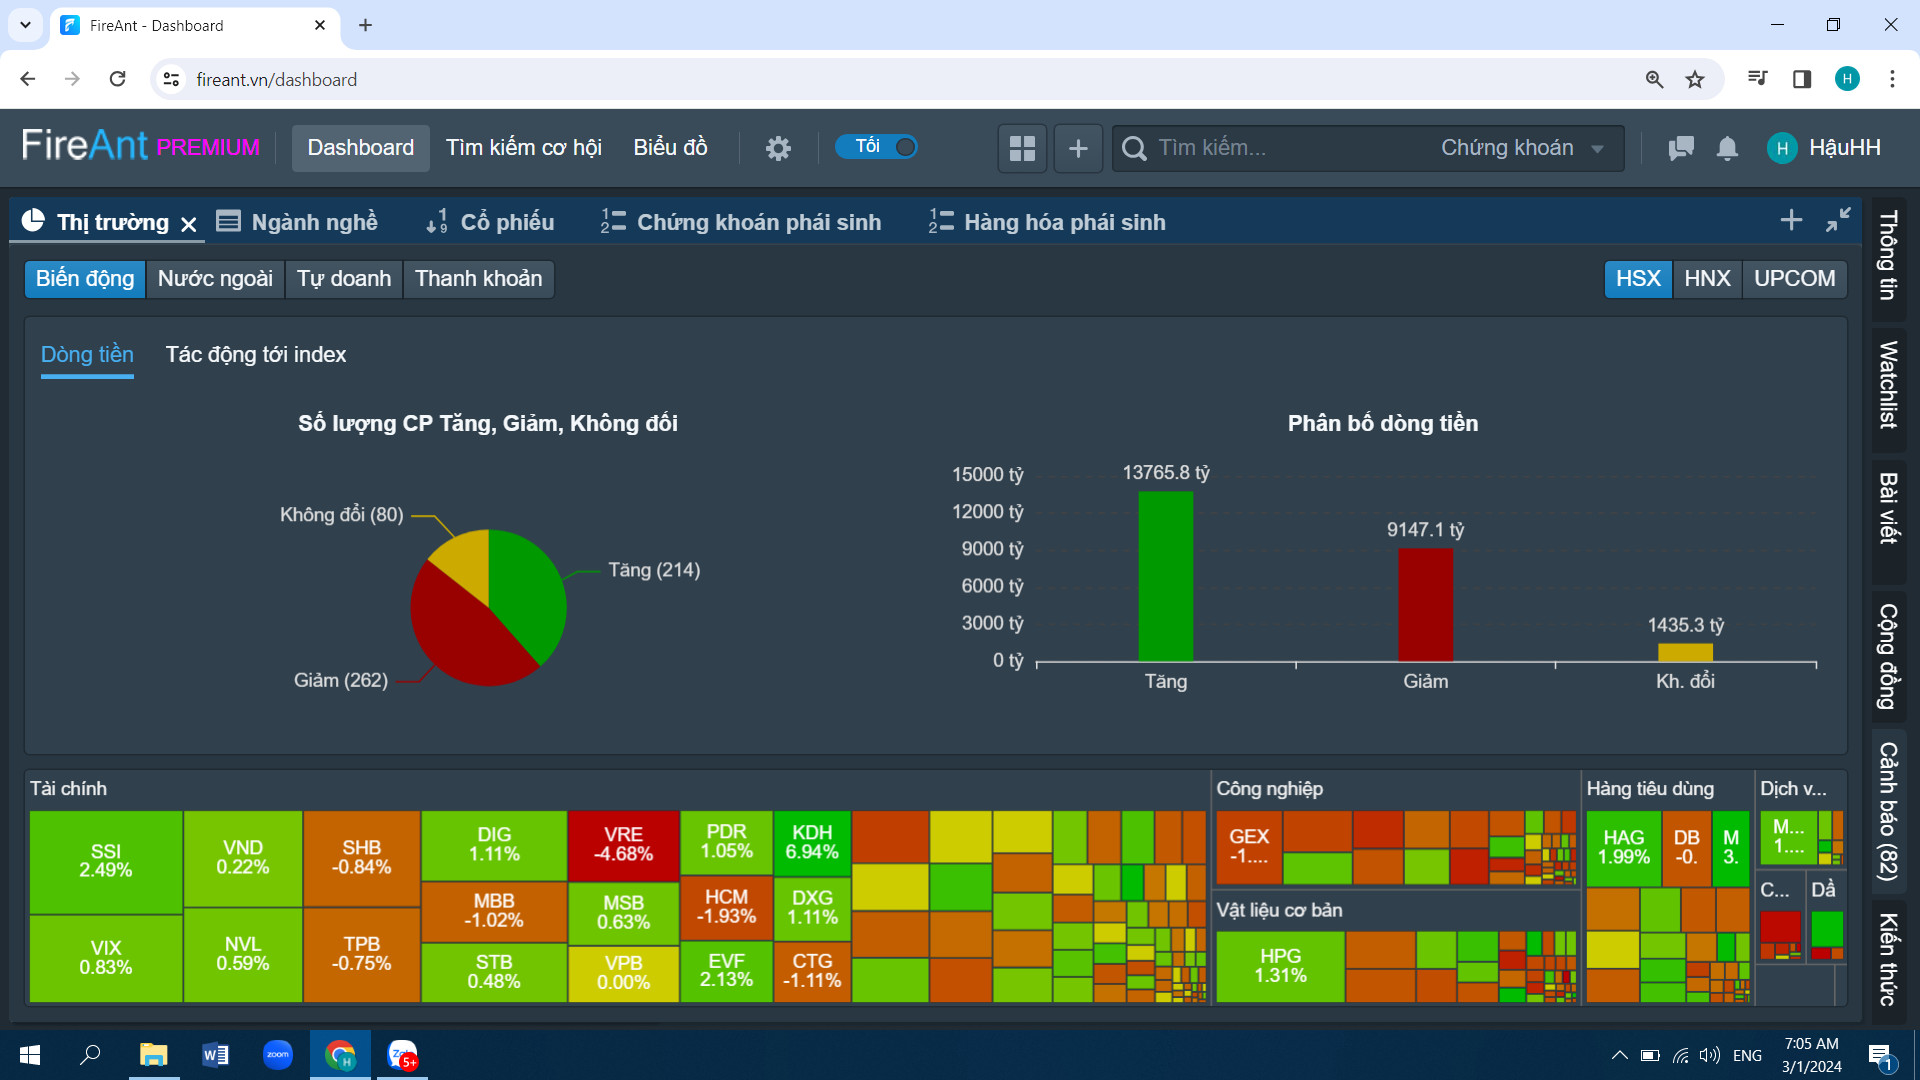Open the notifications bell
Screen dimensions: 1920x1080
tap(1727, 148)
